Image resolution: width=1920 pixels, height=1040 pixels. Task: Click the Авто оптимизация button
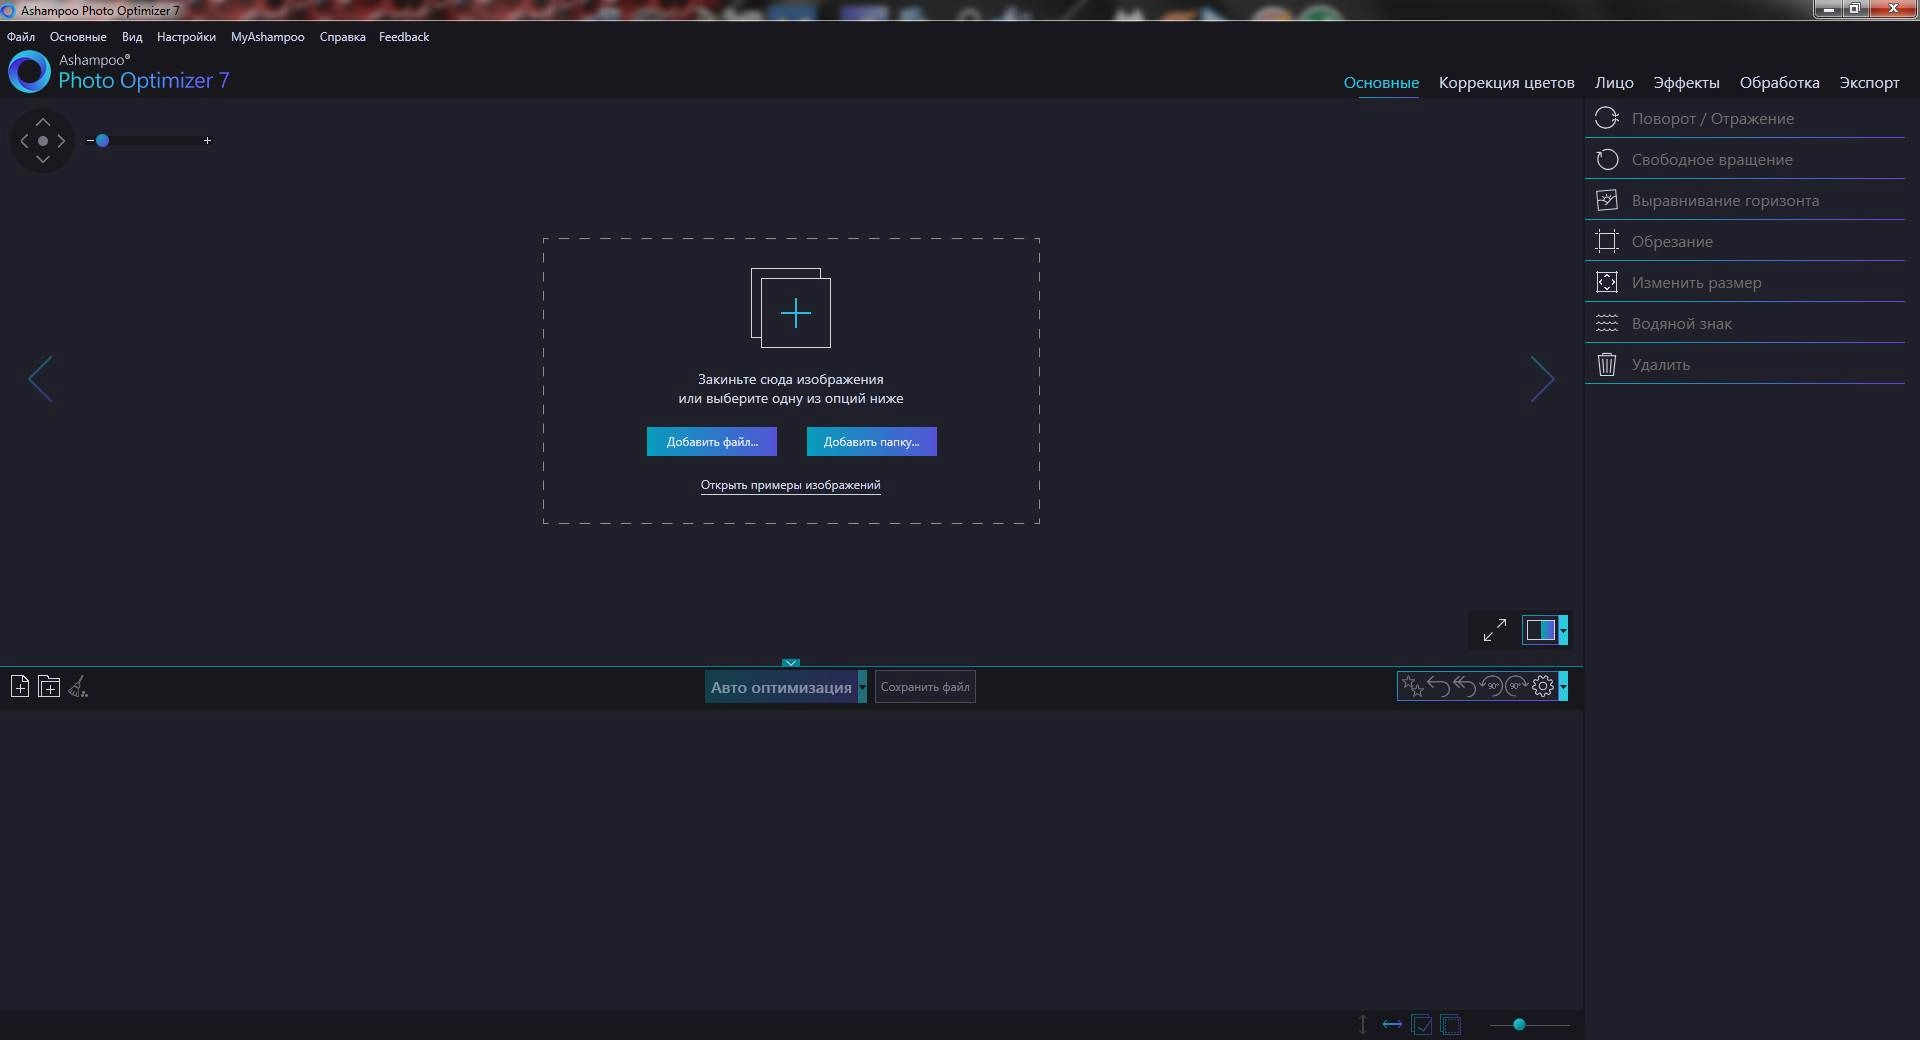(x=781, y=687)
